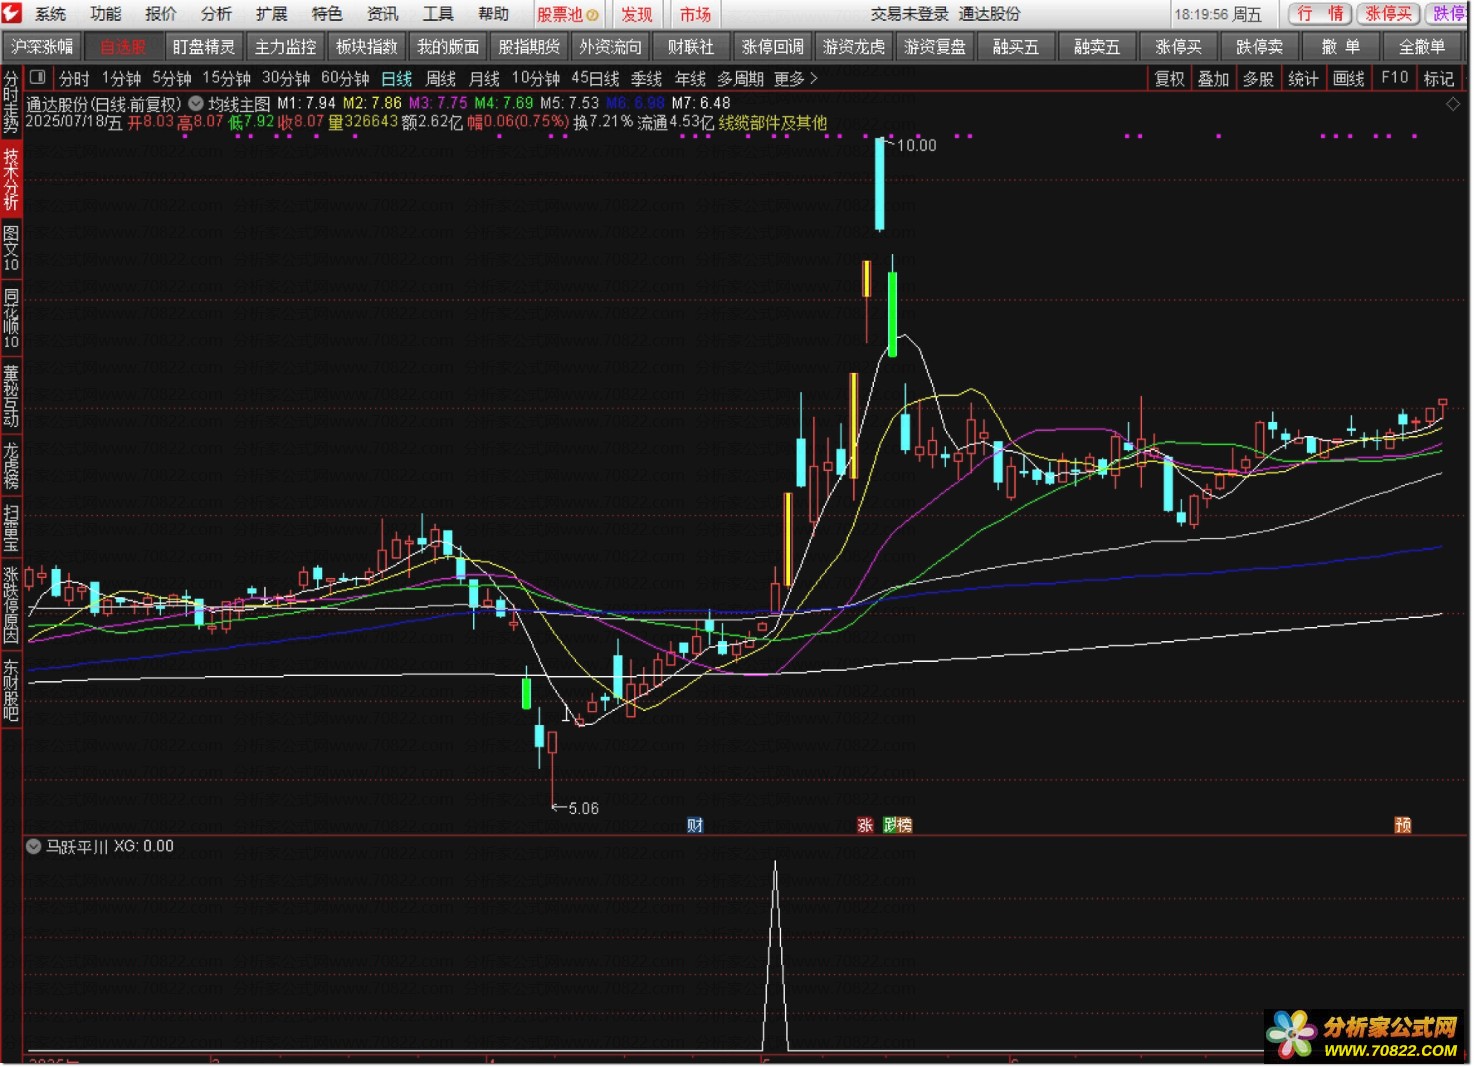Open the 股票池 stock pool button
The image size is (1474, 1067).
[567, 15]
